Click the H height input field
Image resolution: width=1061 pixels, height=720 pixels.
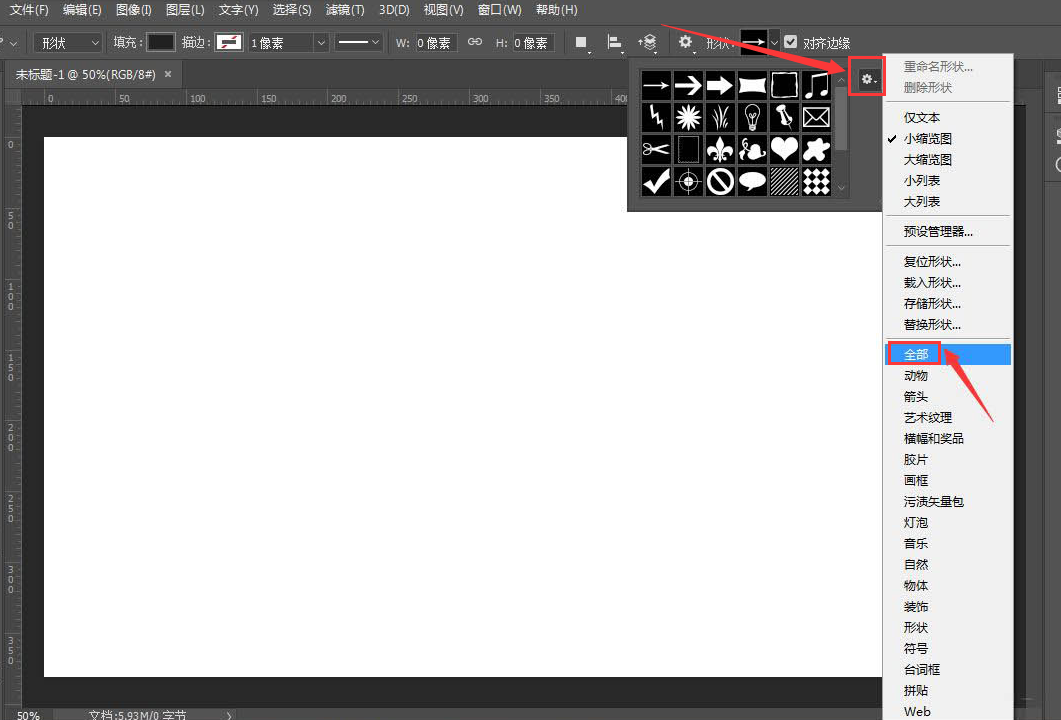tap(533, 43)
